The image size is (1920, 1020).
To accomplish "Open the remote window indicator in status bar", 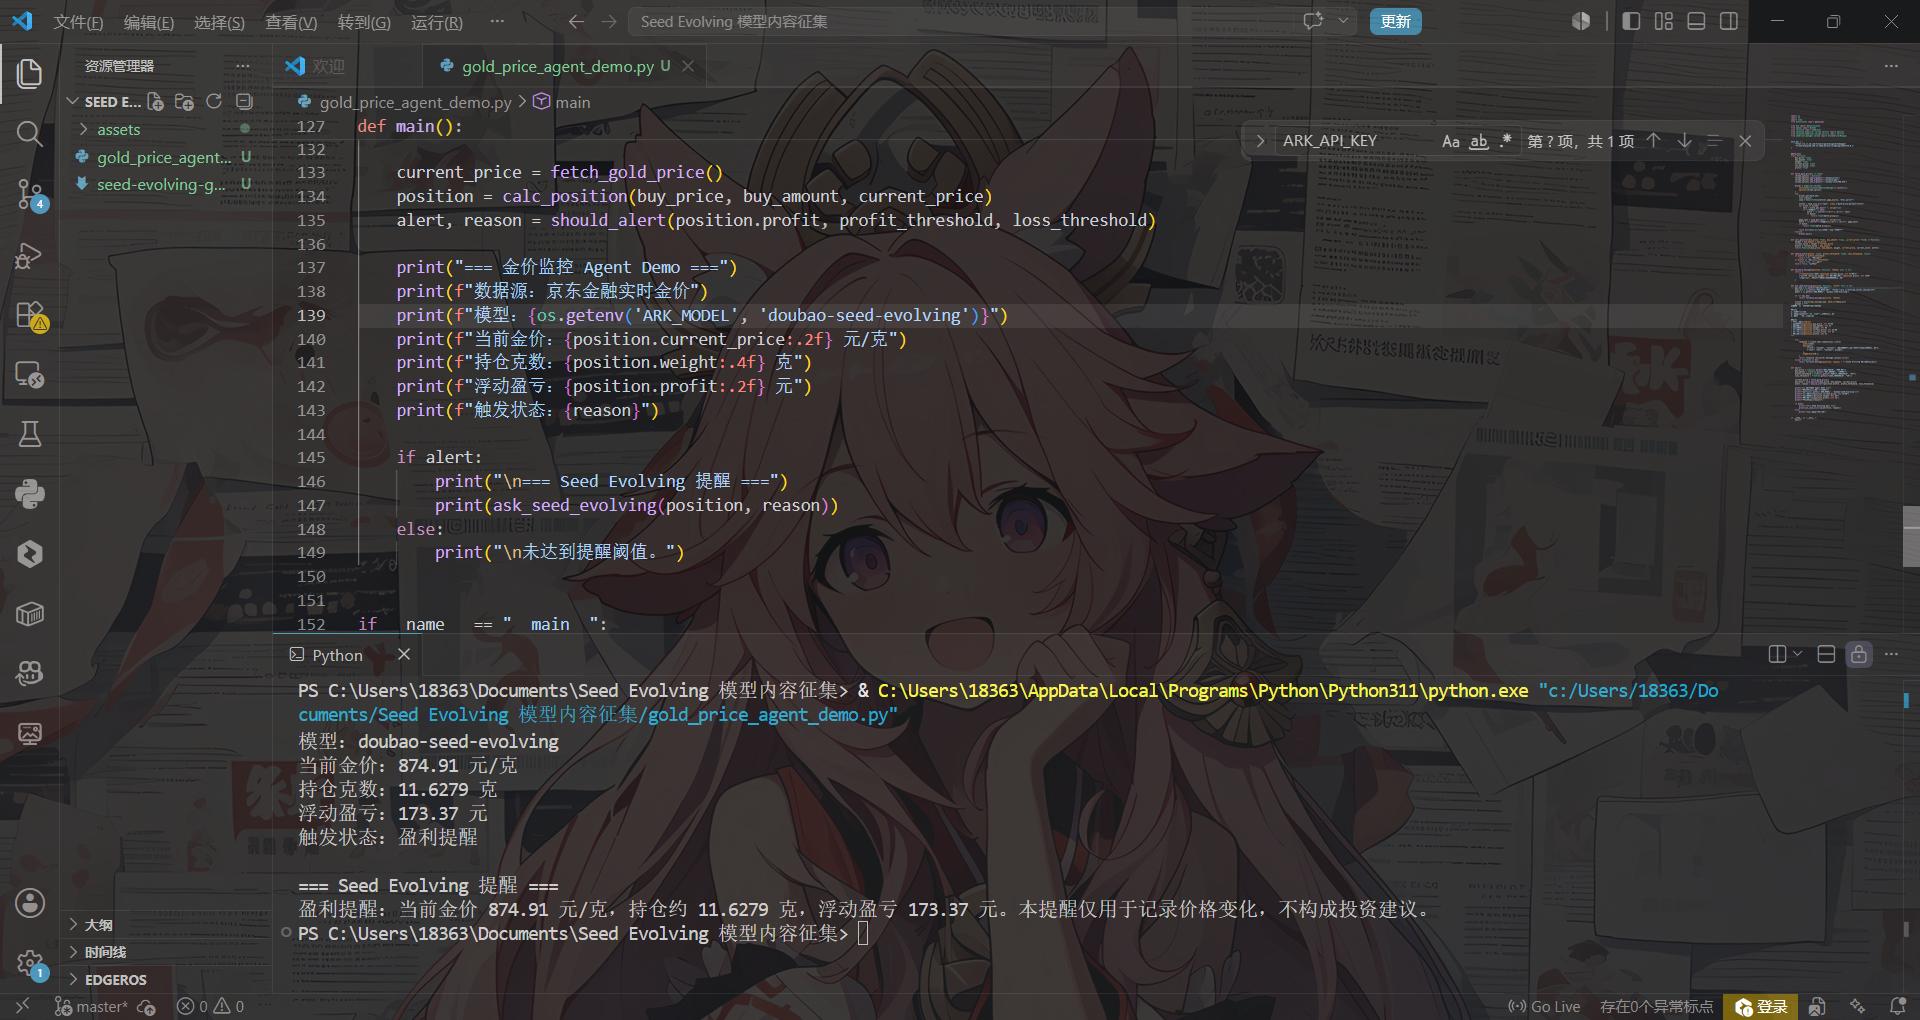I will (23, 1006).
